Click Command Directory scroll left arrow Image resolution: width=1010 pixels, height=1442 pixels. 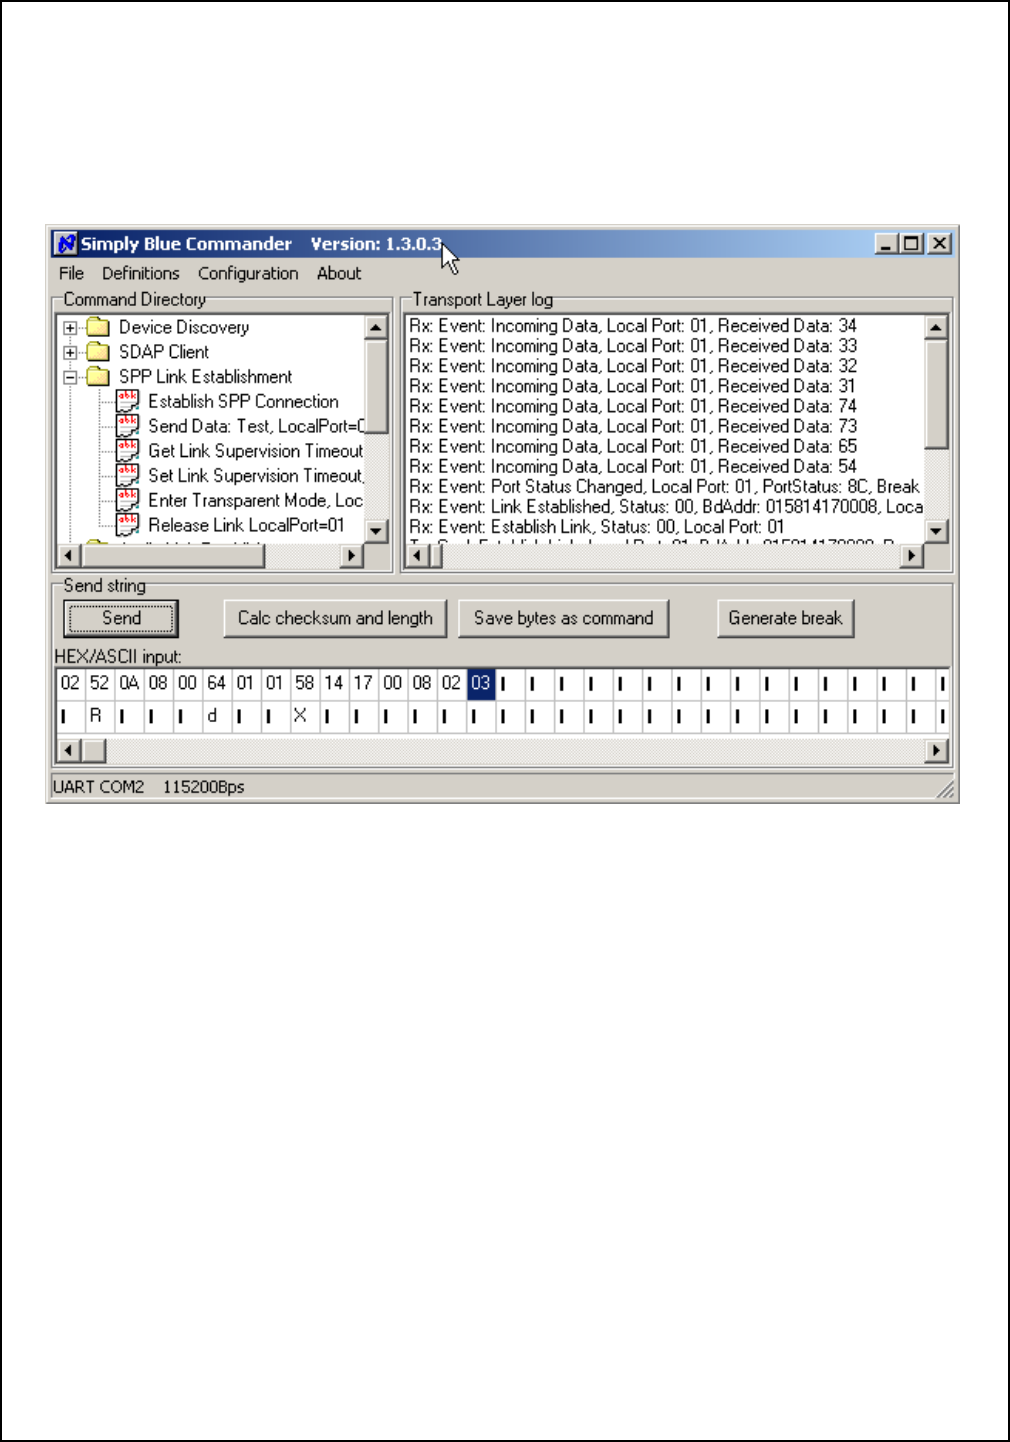point(68,555)
